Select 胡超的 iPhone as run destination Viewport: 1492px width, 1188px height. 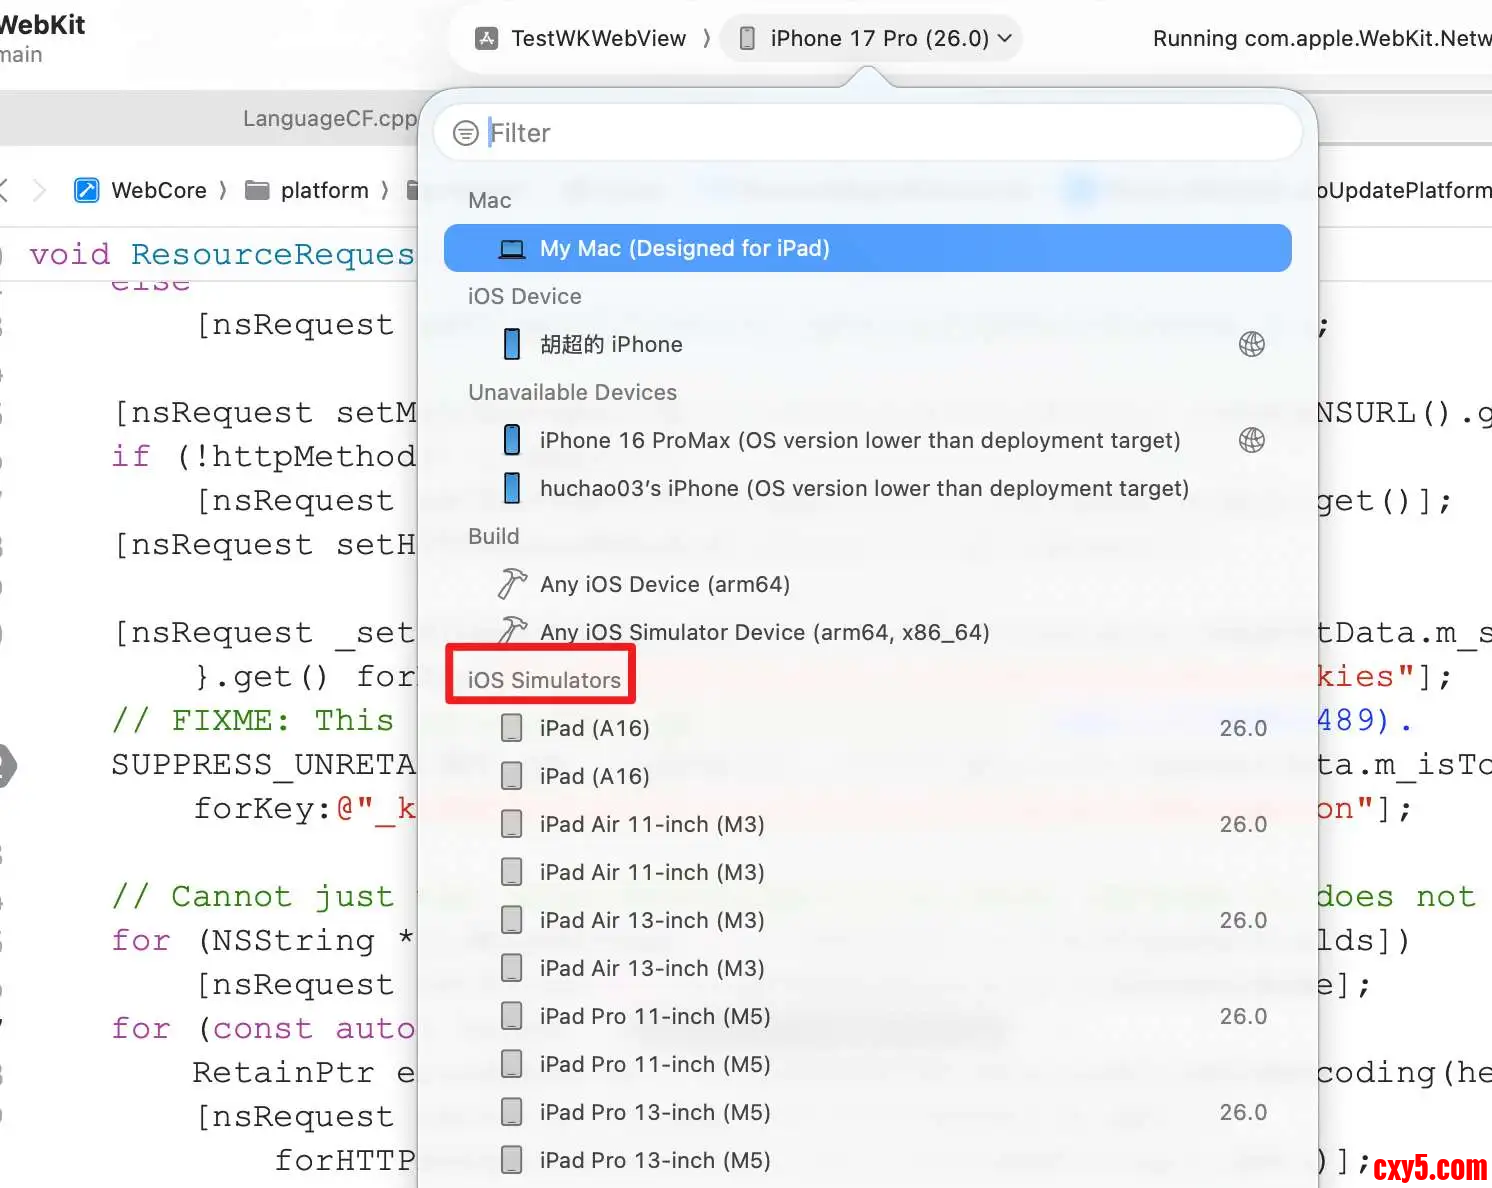611,344
